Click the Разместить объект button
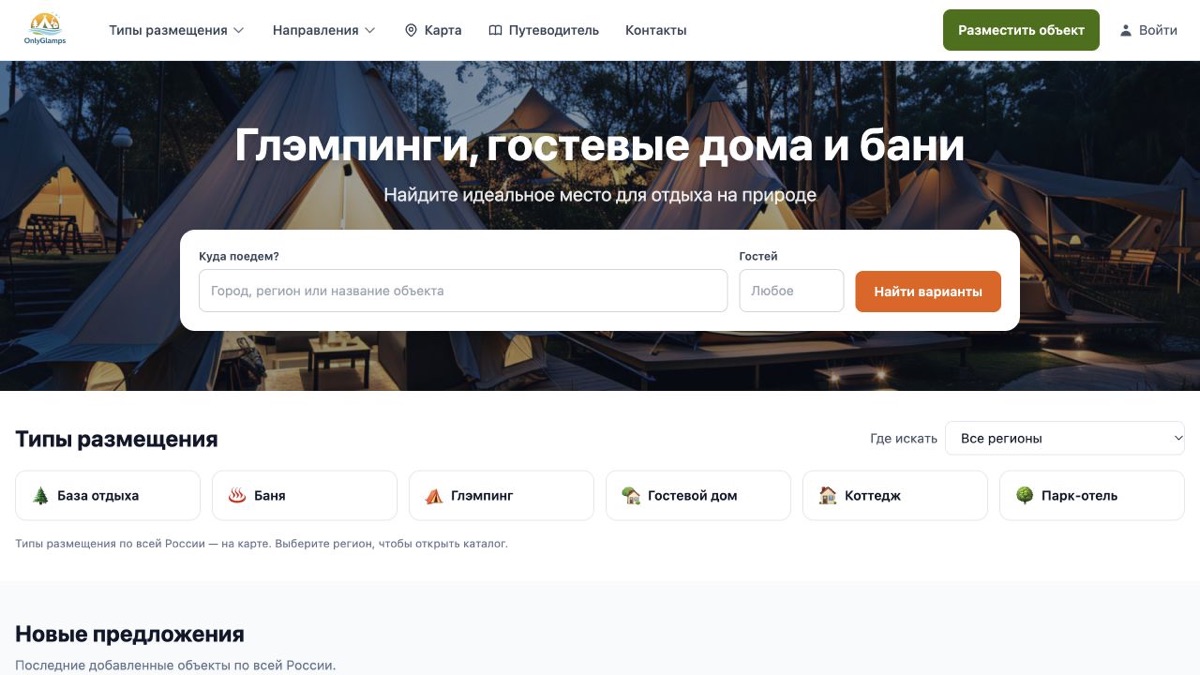Viewport: 1200px width, 675px height. tap(1021, 30)
